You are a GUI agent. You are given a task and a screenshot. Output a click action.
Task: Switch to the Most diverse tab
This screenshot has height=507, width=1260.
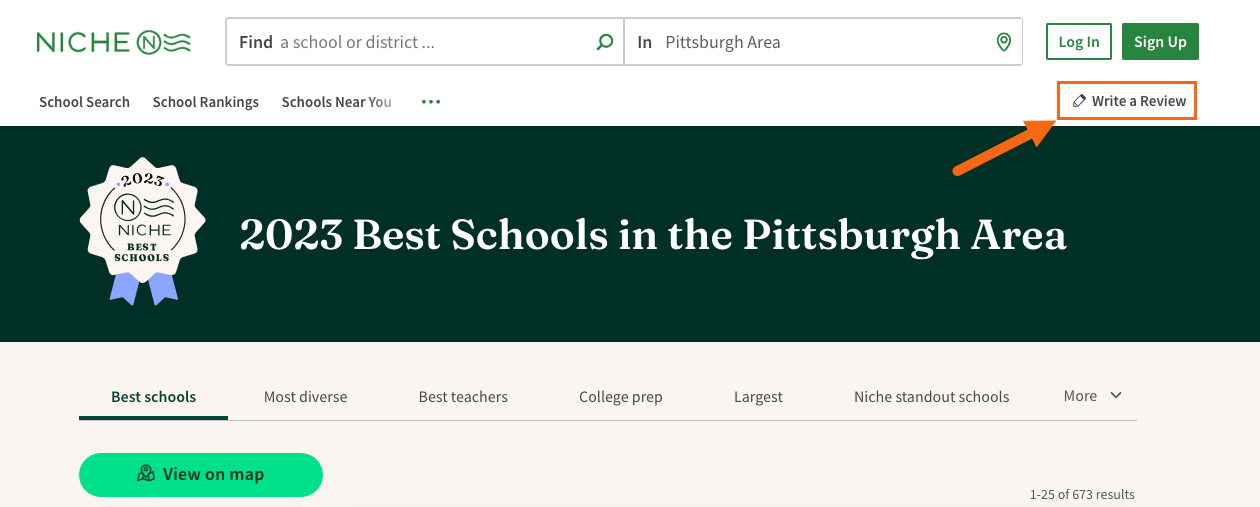(x=306, y=397)
